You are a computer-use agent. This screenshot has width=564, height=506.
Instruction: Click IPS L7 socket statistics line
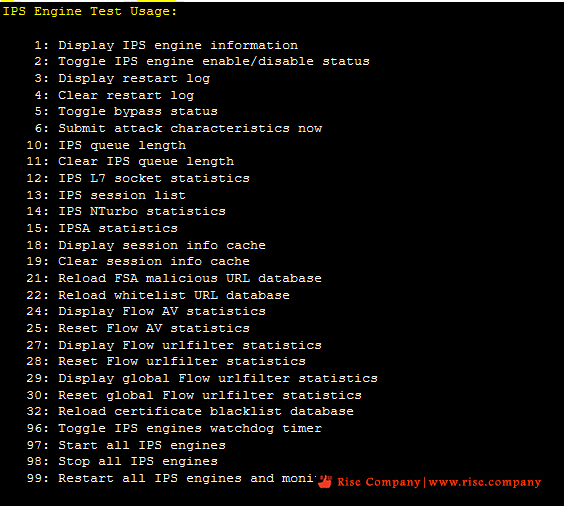(x=138, y=178)
